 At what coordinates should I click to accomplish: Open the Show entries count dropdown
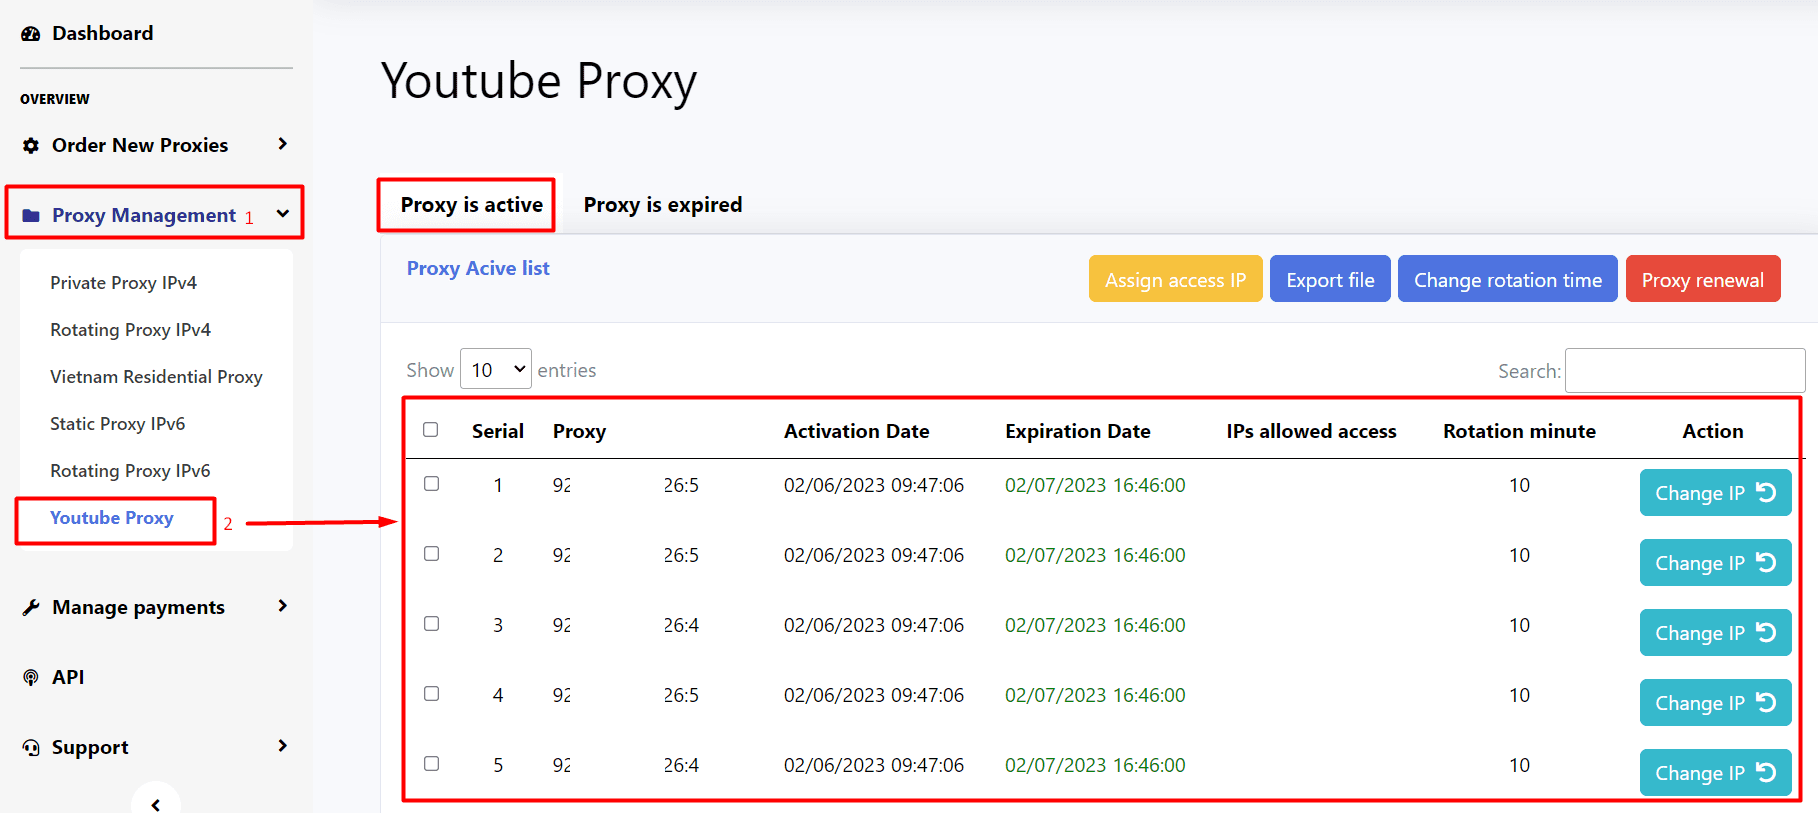(495, 370)
